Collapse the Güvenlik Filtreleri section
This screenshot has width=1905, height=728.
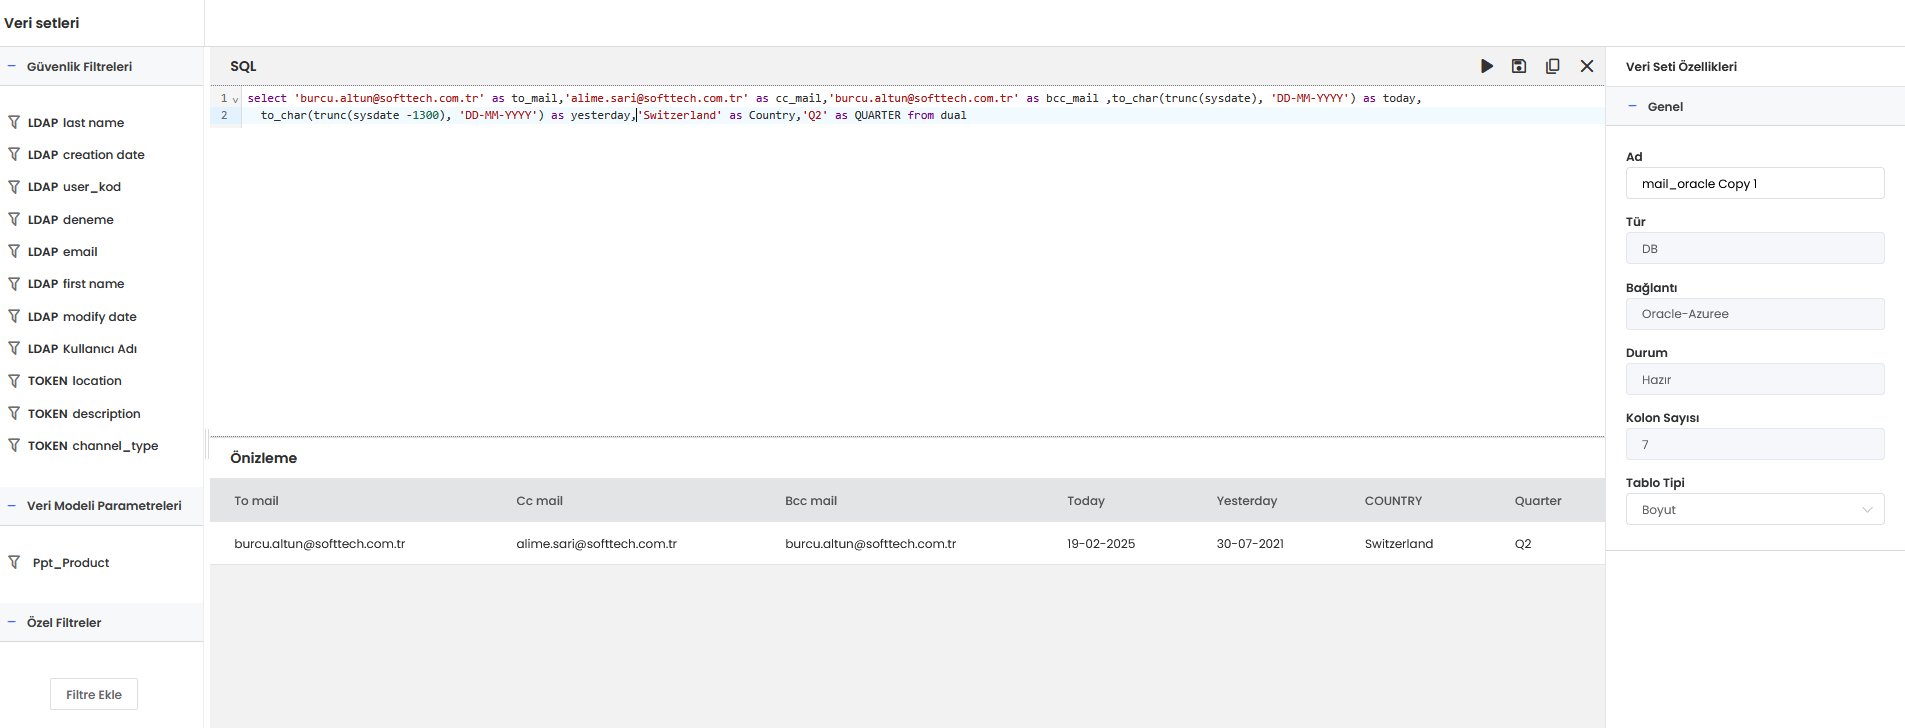(x=12, y=67)
